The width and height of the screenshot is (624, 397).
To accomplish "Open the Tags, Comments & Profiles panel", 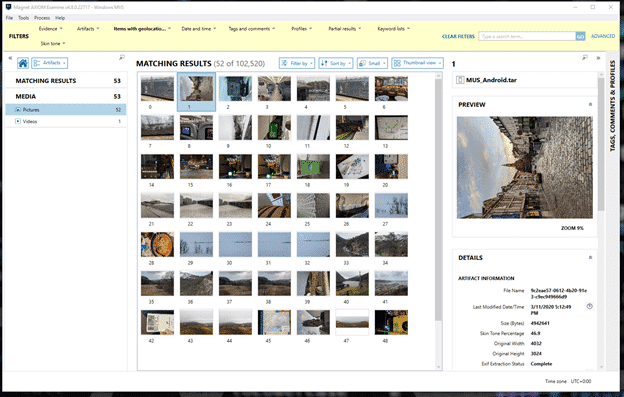I will (612, 106).
